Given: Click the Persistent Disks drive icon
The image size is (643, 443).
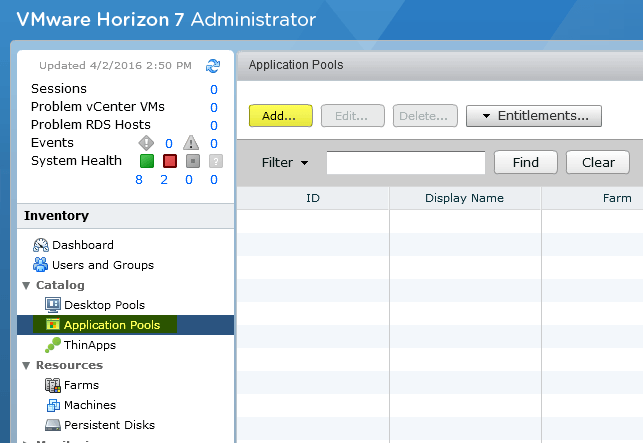Looking at the screenshot, I should (x=52, y=425).
